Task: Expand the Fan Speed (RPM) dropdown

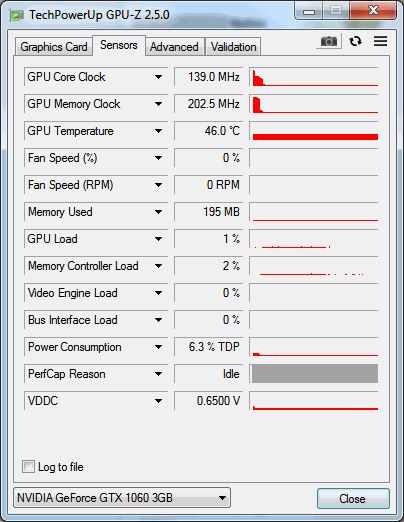Action: (x=159, y=185)
